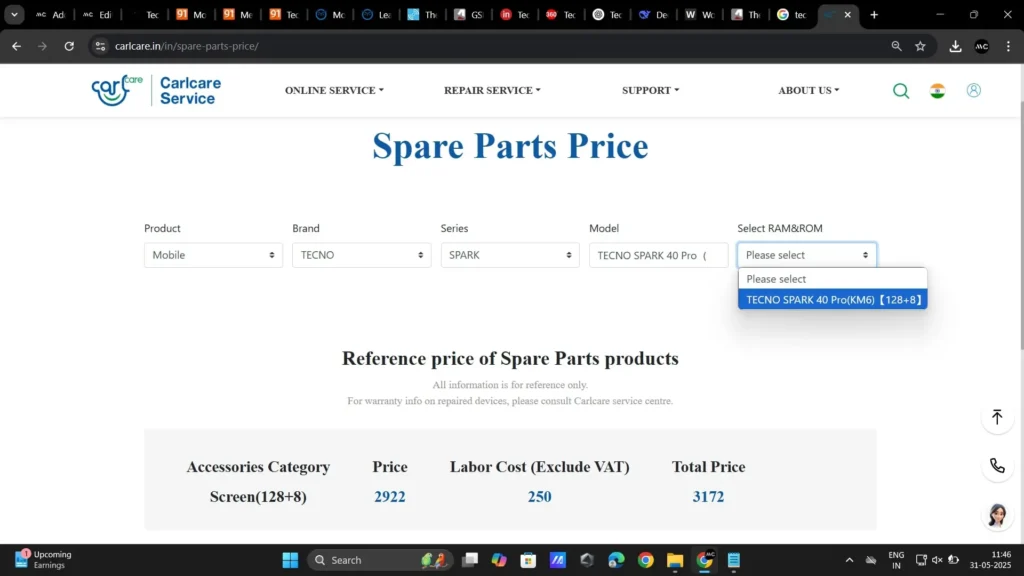Click the labor cost value 250
Image resolution: width=1024 pixels, height=576 pixels.
(539, 497)
